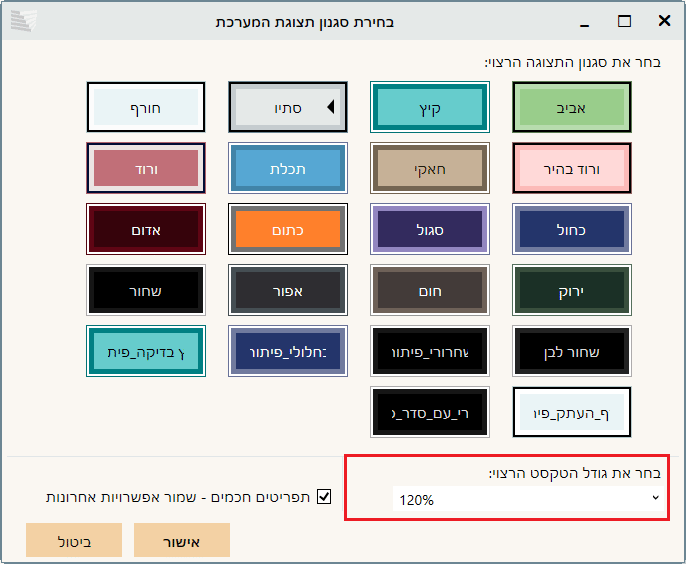The width and height of the screenshot is (686, 564).
Task: Choose the שחרורי_פיתוח custom style
Action: pos(430,351)
